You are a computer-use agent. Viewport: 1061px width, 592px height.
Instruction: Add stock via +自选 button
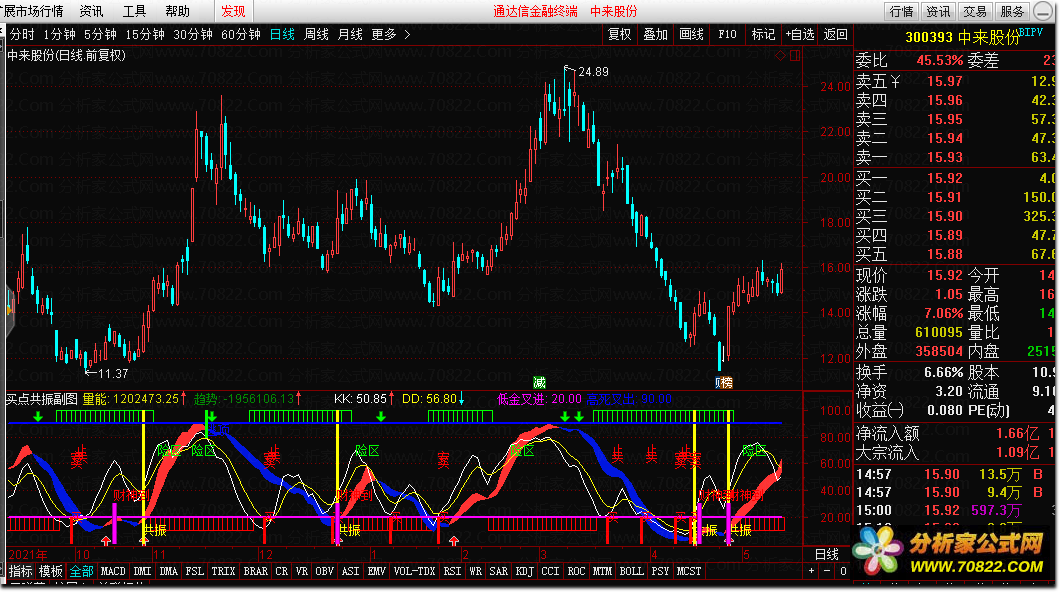[799, 35]
